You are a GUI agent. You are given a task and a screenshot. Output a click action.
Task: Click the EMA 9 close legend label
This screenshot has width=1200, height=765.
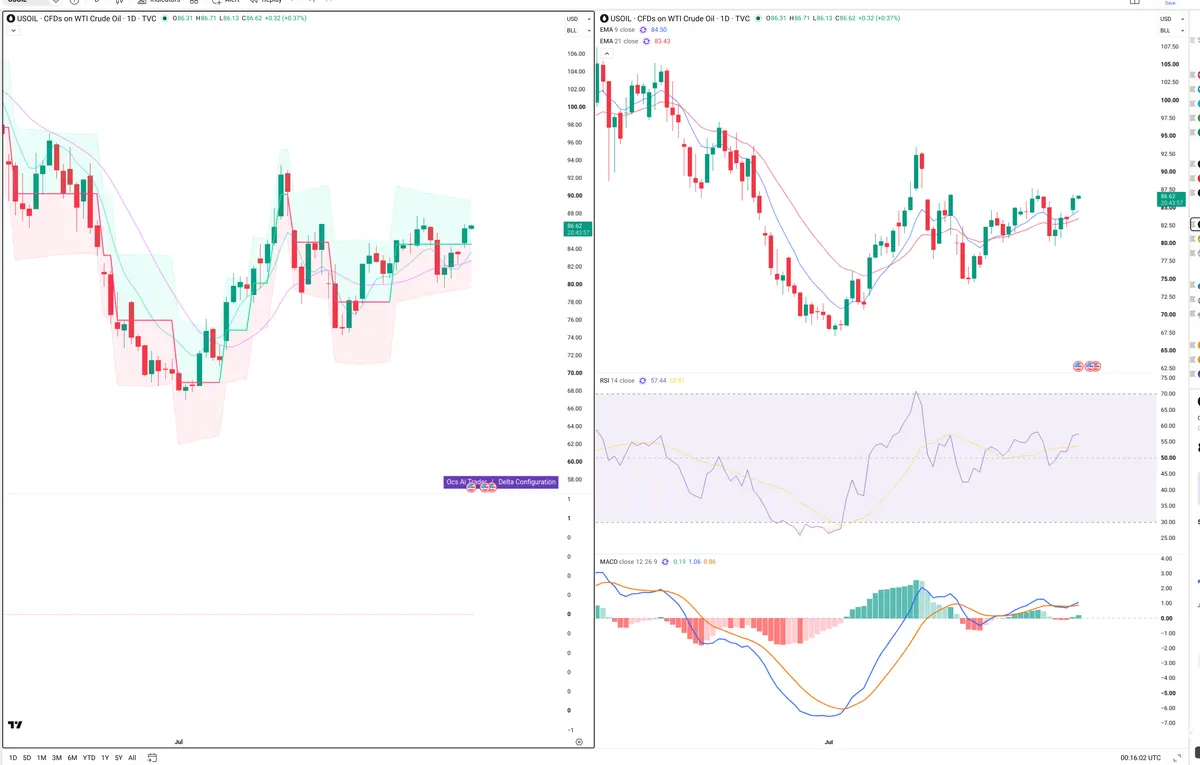[x=619, y=30]
